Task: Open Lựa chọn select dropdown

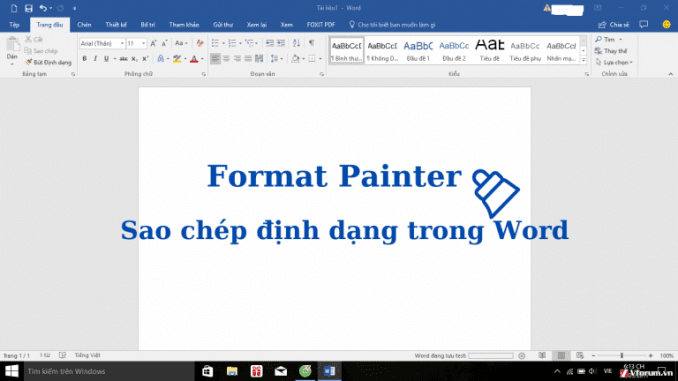Action: pyautogui.click(x=614, y=62)
